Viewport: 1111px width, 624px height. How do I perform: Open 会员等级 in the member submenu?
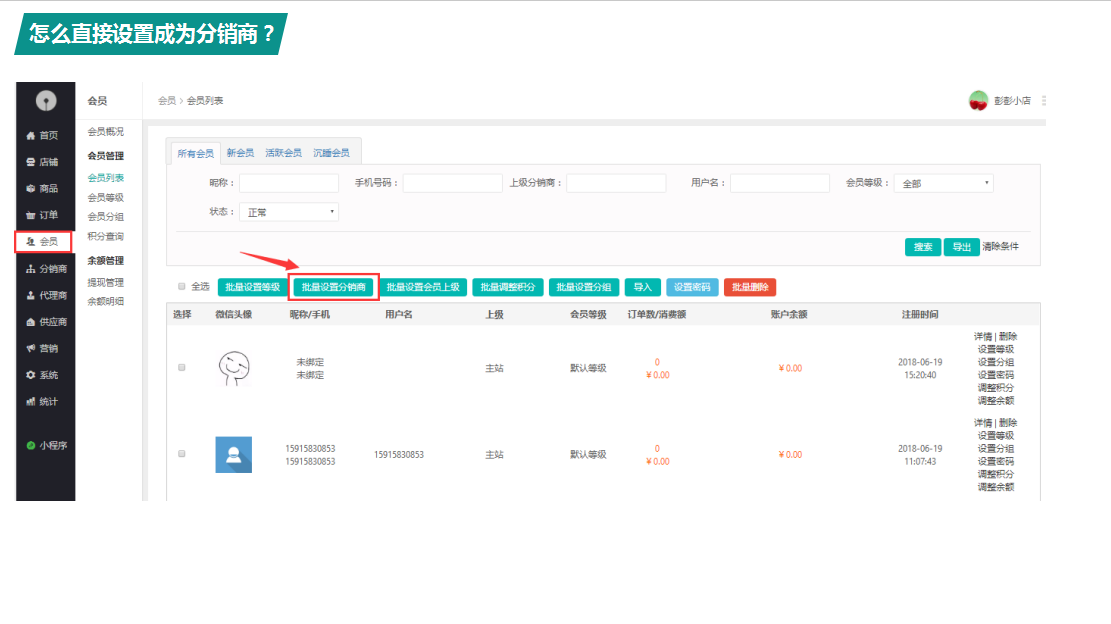106,198
